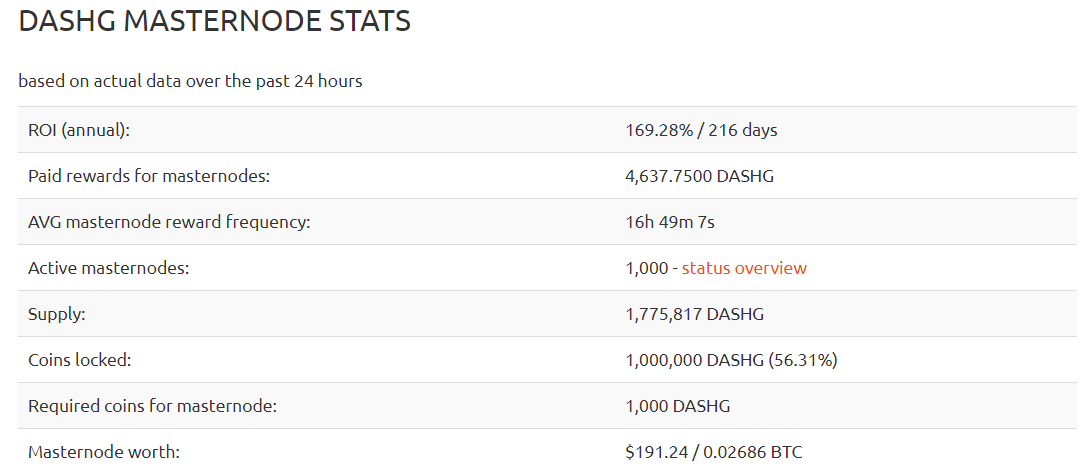
Task: Click the value '169.28% / 216 days'
Action: (x=701, y=130)
